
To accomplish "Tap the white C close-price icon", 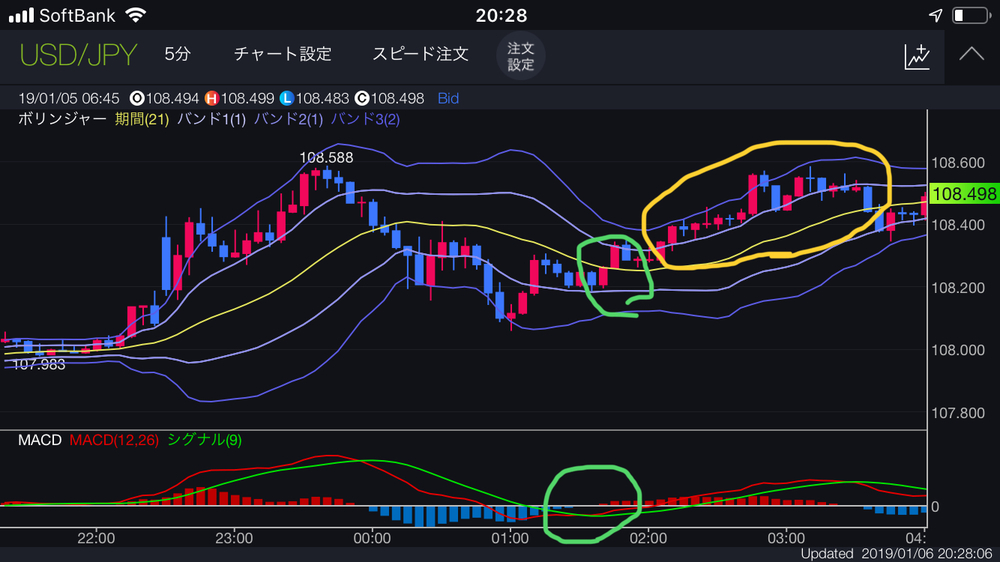I will pos(362,98).
